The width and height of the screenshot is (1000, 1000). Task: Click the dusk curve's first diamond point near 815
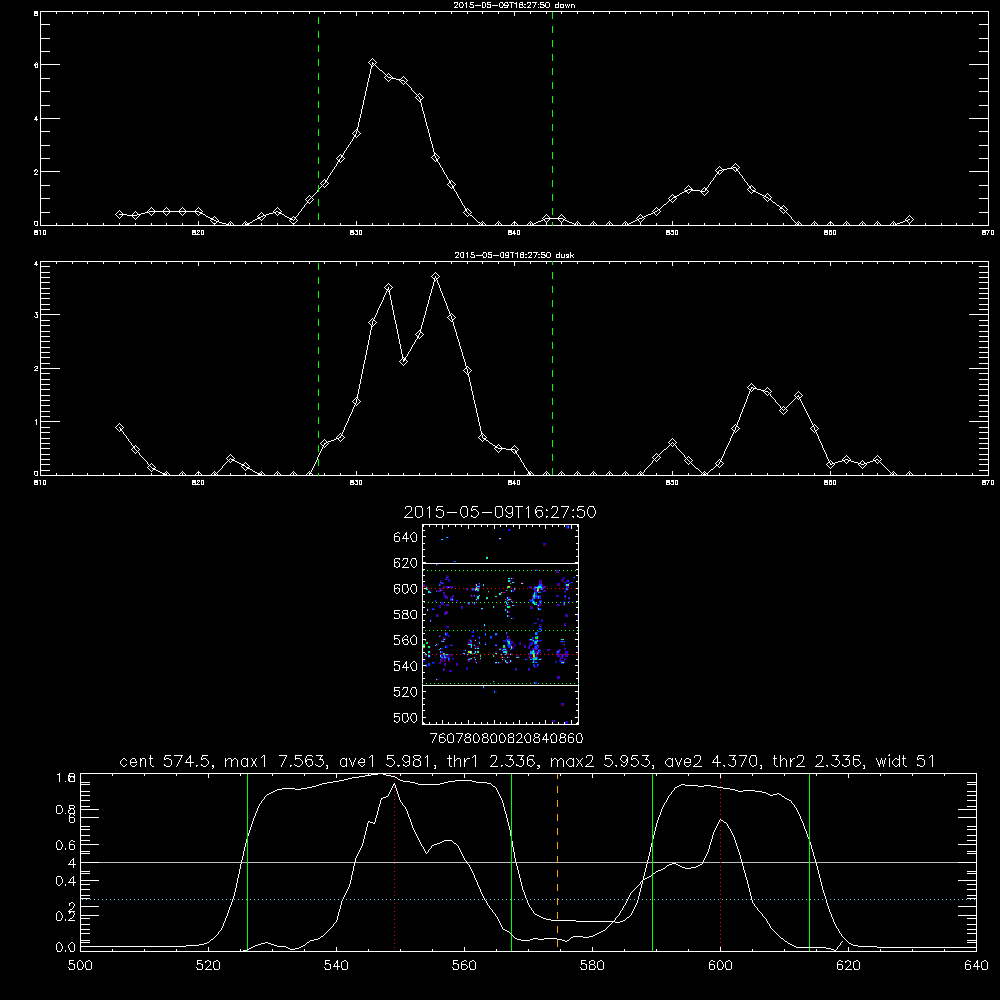(119, 427)
